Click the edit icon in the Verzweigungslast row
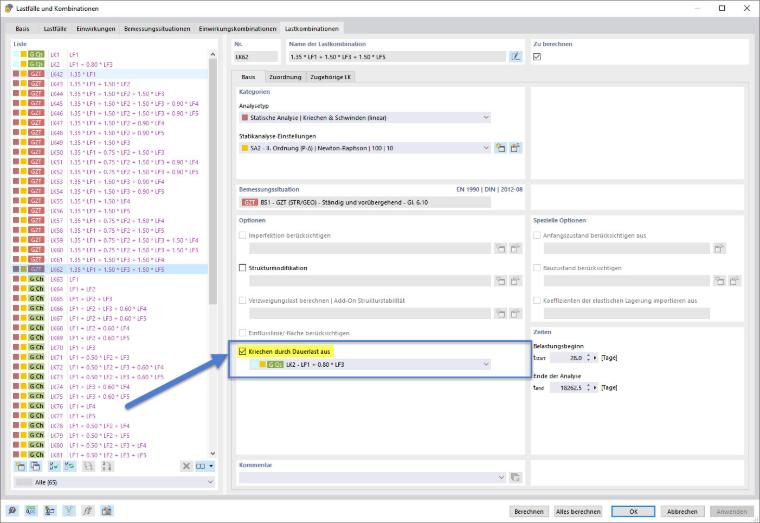Image resolution: width=760 pixels, height=523 pixels. [515, 314]
